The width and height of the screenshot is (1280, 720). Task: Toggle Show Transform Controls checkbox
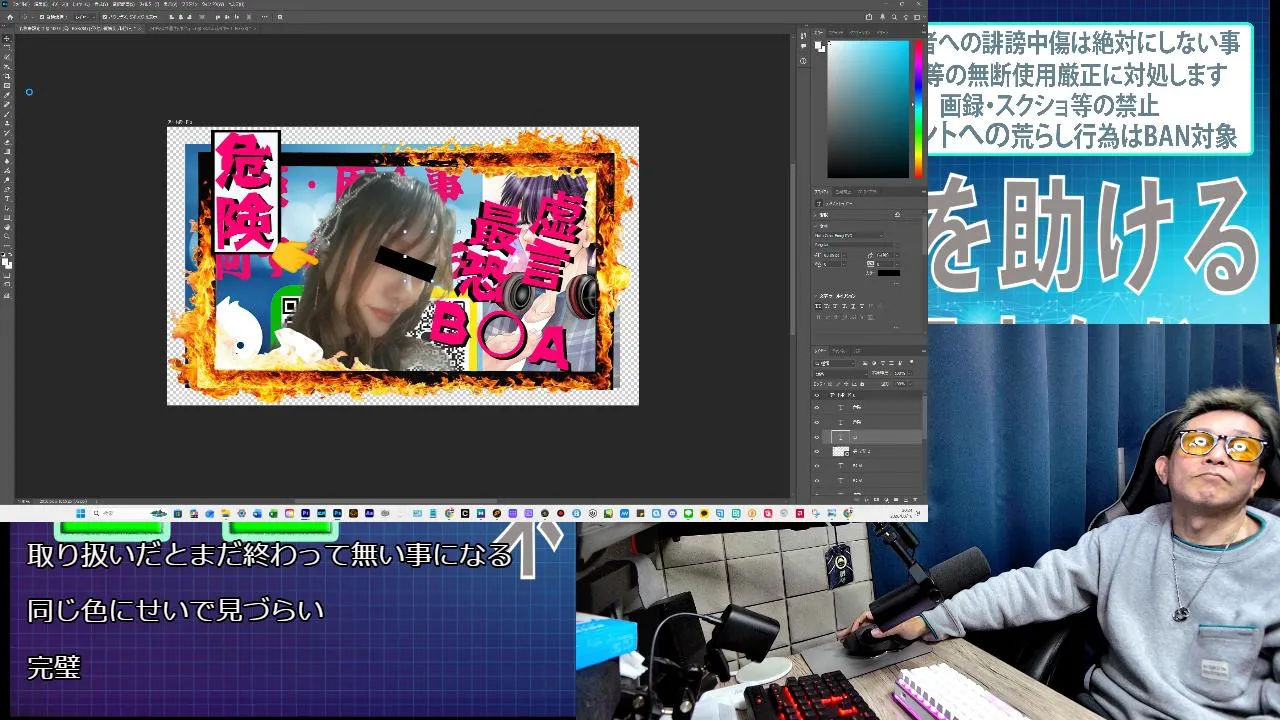click(x=105, y=17)
